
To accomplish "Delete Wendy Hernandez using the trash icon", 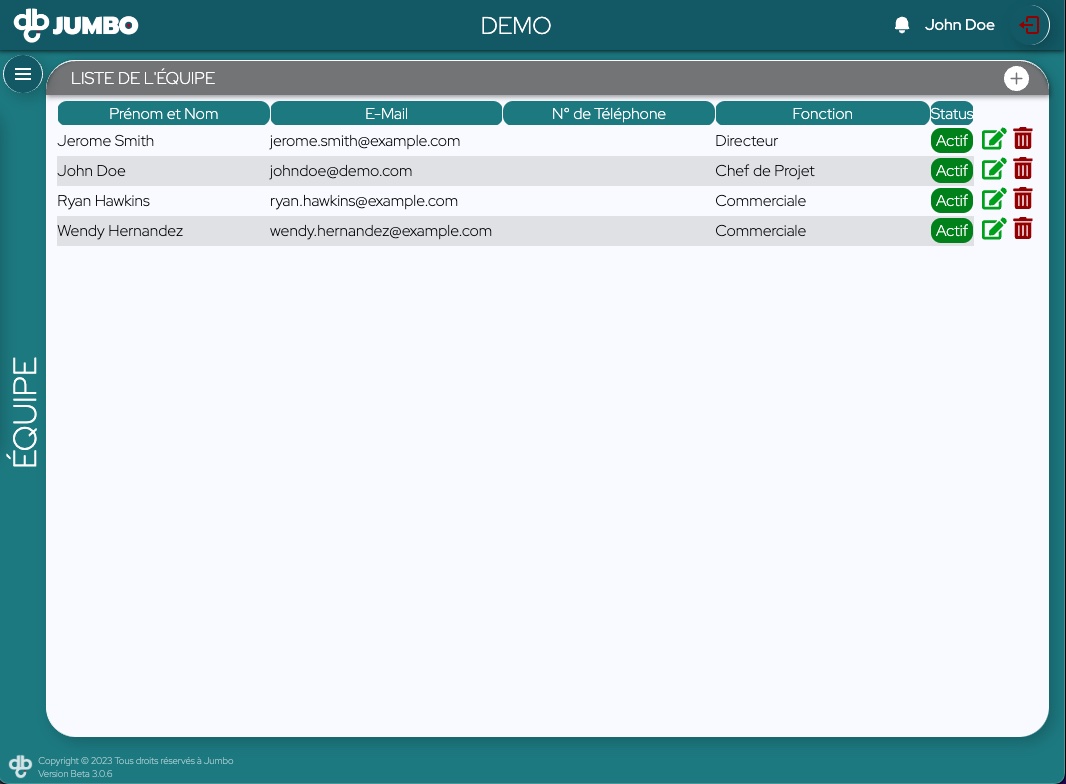I will pos(1022,229).
